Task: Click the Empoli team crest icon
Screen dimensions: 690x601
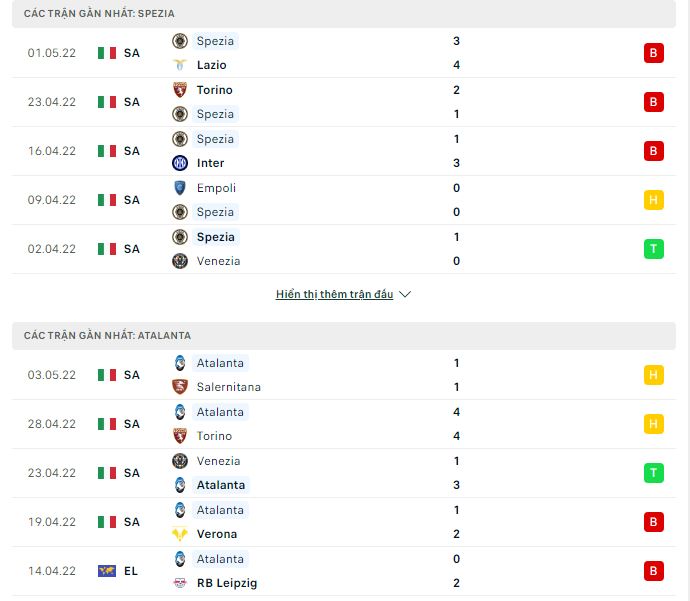Action: pos(180,188)
